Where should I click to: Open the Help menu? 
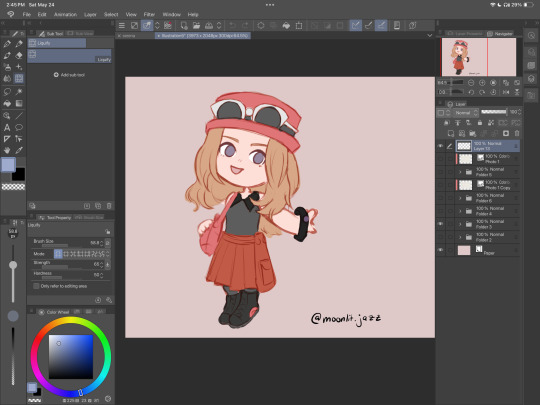pos(193,14)
